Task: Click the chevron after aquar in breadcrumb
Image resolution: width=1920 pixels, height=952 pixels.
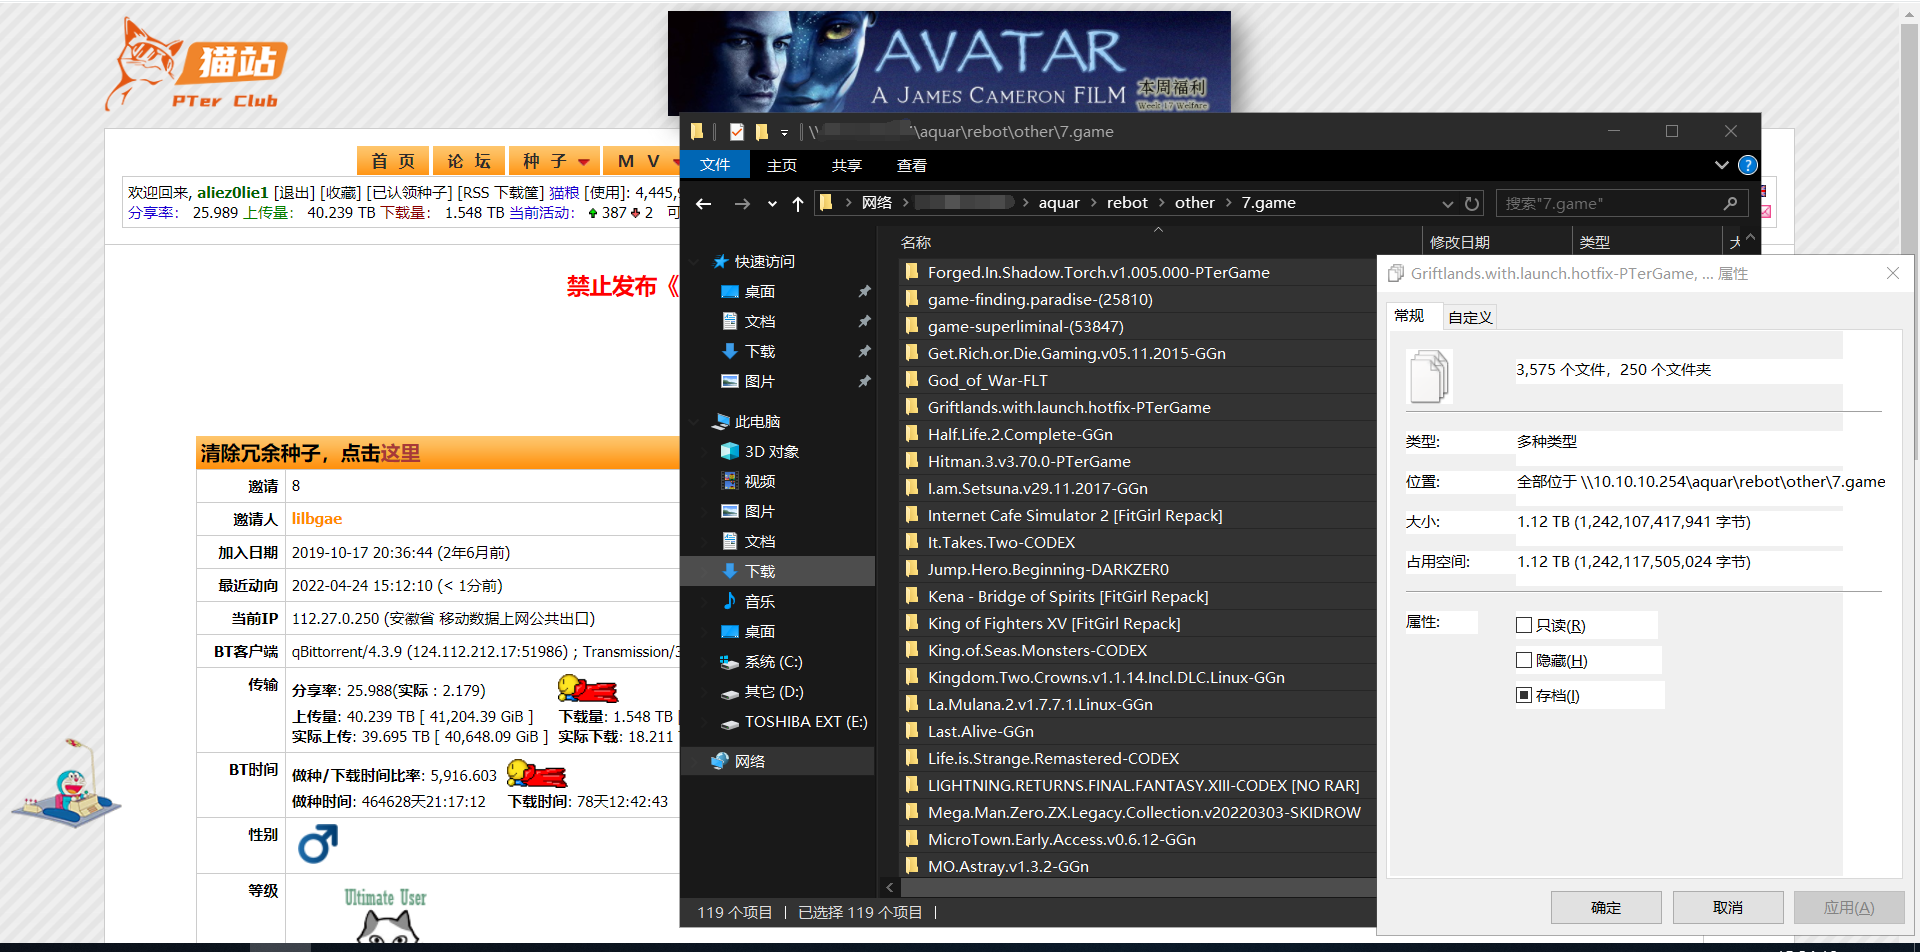Action: (x=1093, y=203)
